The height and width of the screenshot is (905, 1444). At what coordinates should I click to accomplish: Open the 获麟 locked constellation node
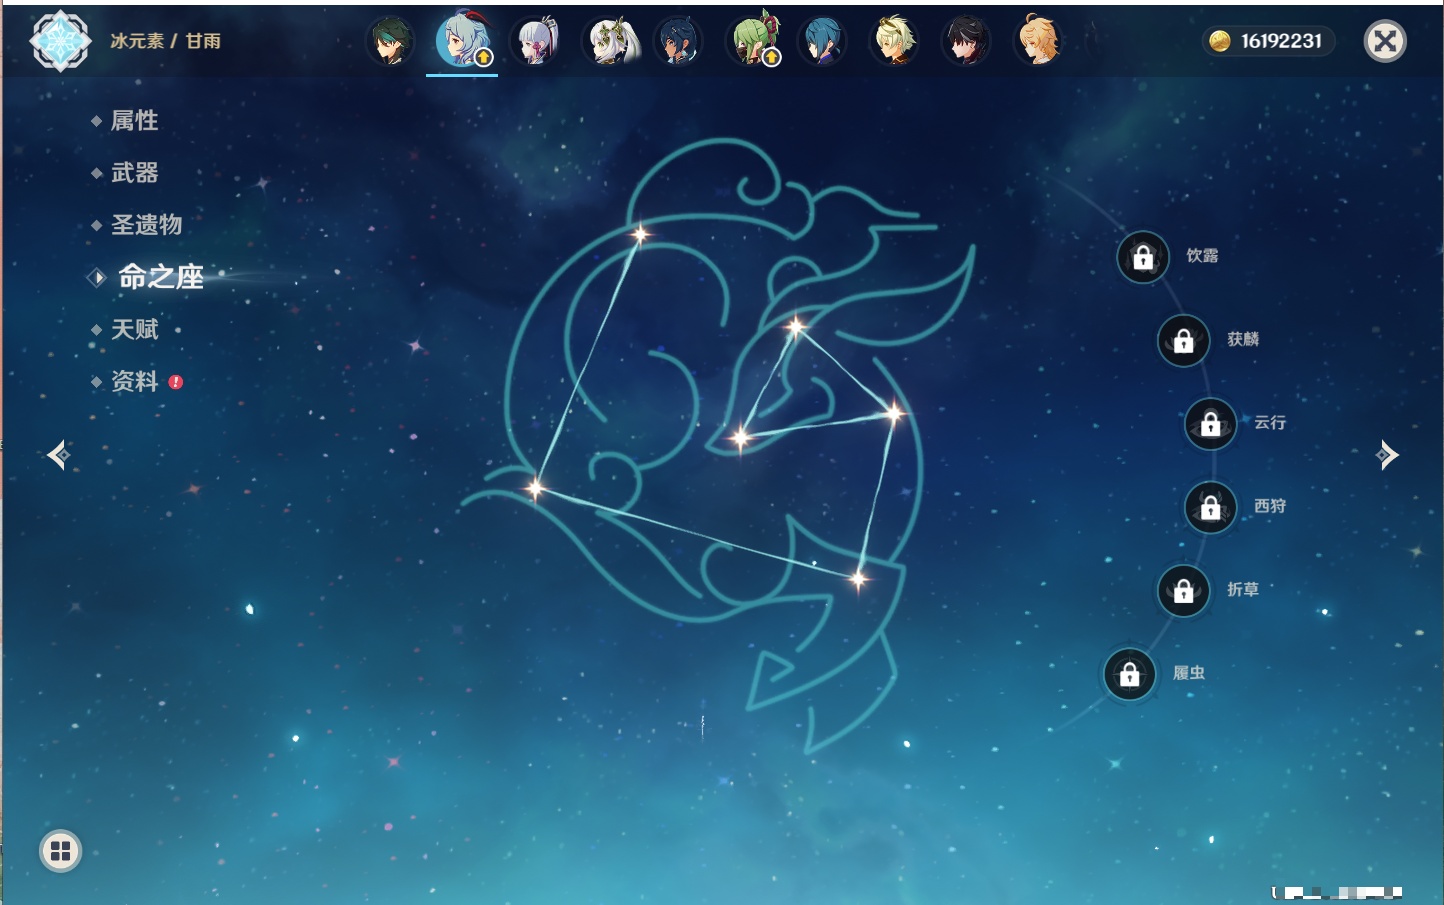1184,341
